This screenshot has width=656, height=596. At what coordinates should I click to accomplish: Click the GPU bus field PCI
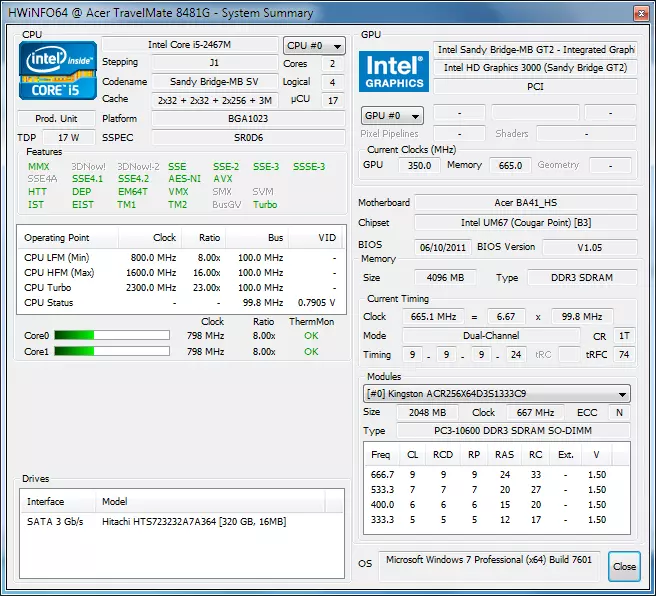tap(535, 87)
